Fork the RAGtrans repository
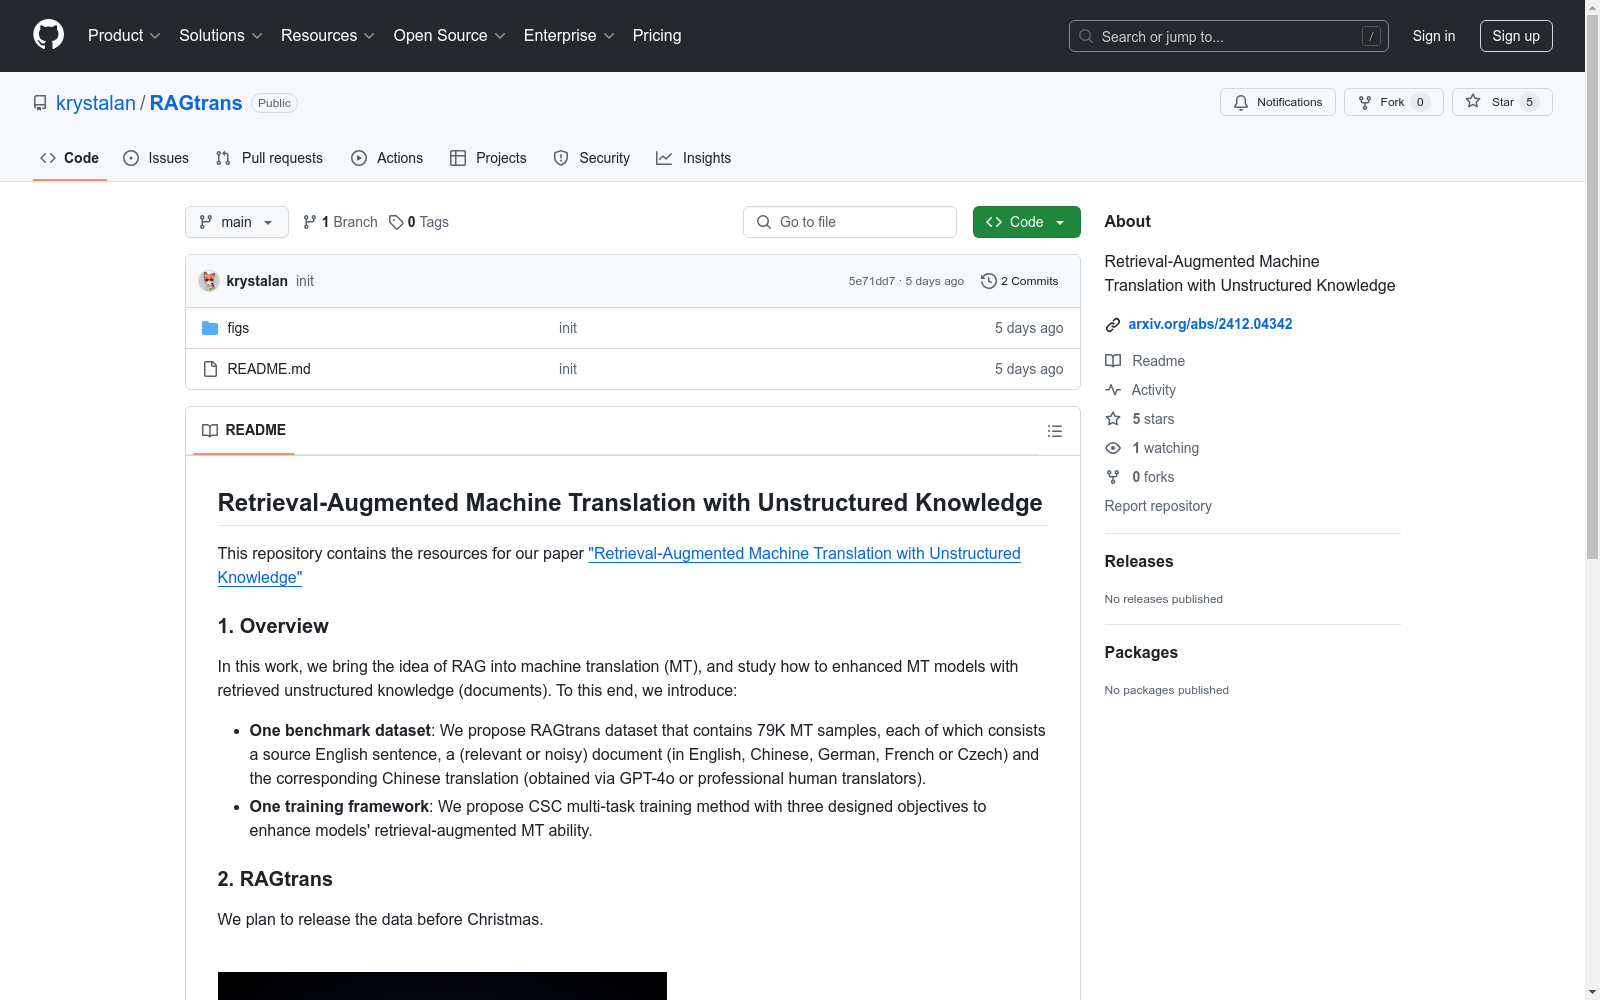This screenshot has width=1600, height=1000. pos(1394,102)
